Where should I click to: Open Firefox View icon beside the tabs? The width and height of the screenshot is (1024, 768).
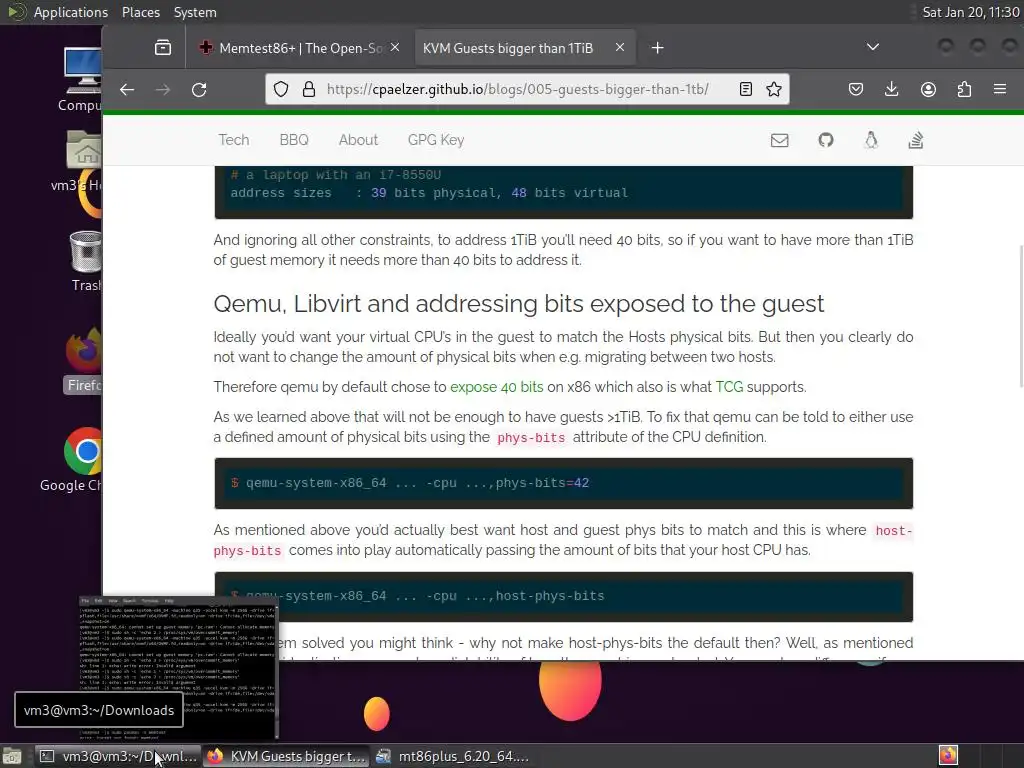(163, 48)
